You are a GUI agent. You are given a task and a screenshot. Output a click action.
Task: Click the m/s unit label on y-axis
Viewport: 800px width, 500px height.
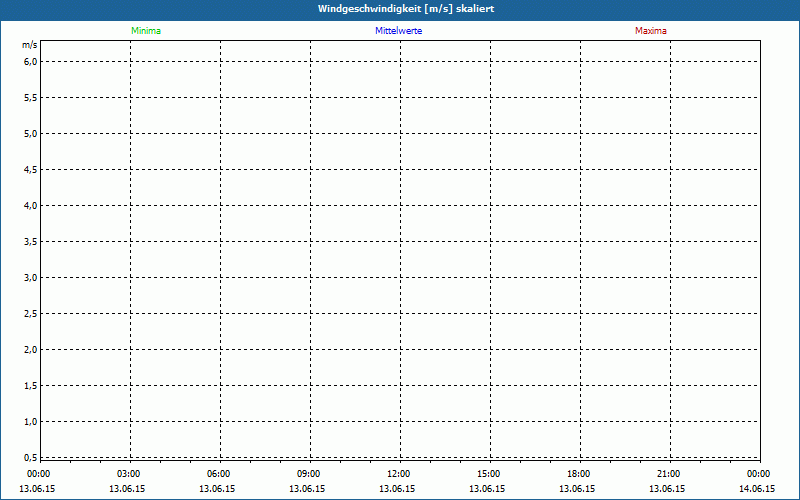tap(30, 45)
